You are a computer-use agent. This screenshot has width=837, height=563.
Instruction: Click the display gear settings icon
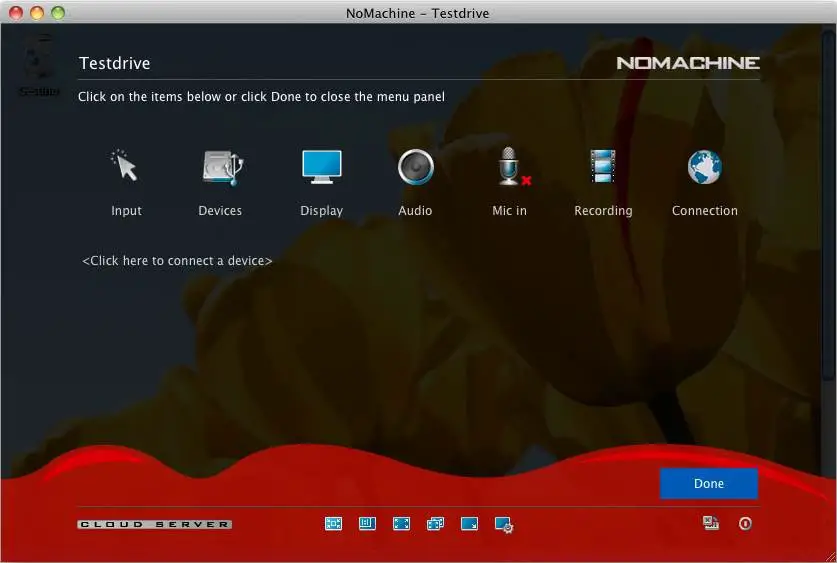[x=504, y=525]
